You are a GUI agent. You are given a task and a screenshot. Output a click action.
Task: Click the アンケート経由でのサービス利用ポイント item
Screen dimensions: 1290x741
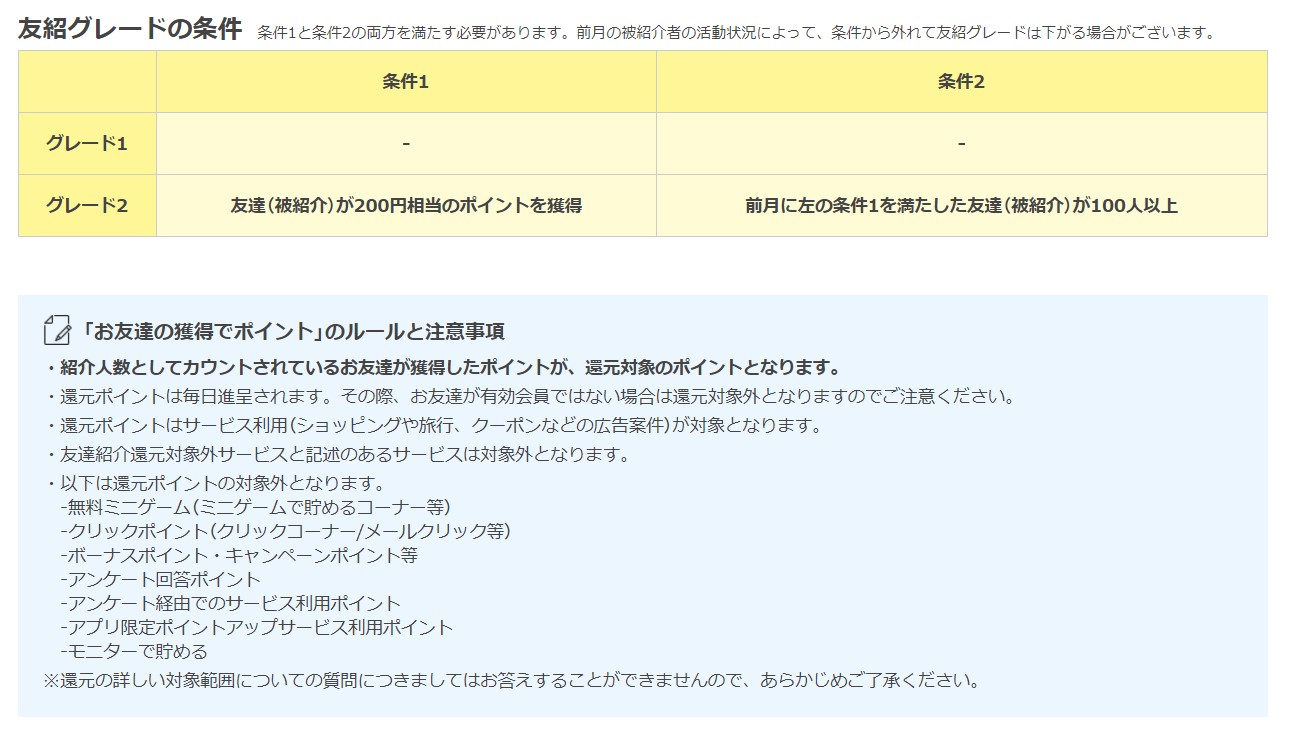(230, 603)
